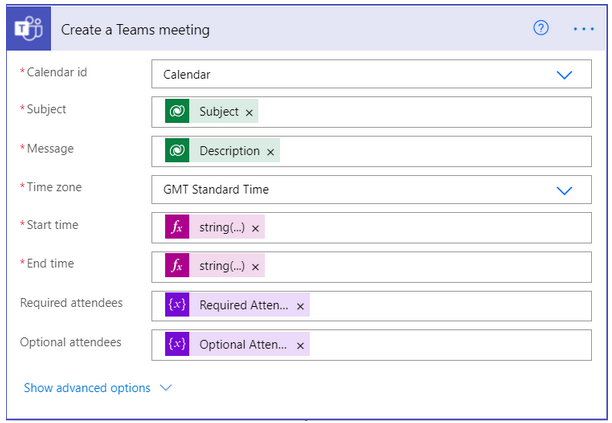Remove the Subject token

coord(249,113)
